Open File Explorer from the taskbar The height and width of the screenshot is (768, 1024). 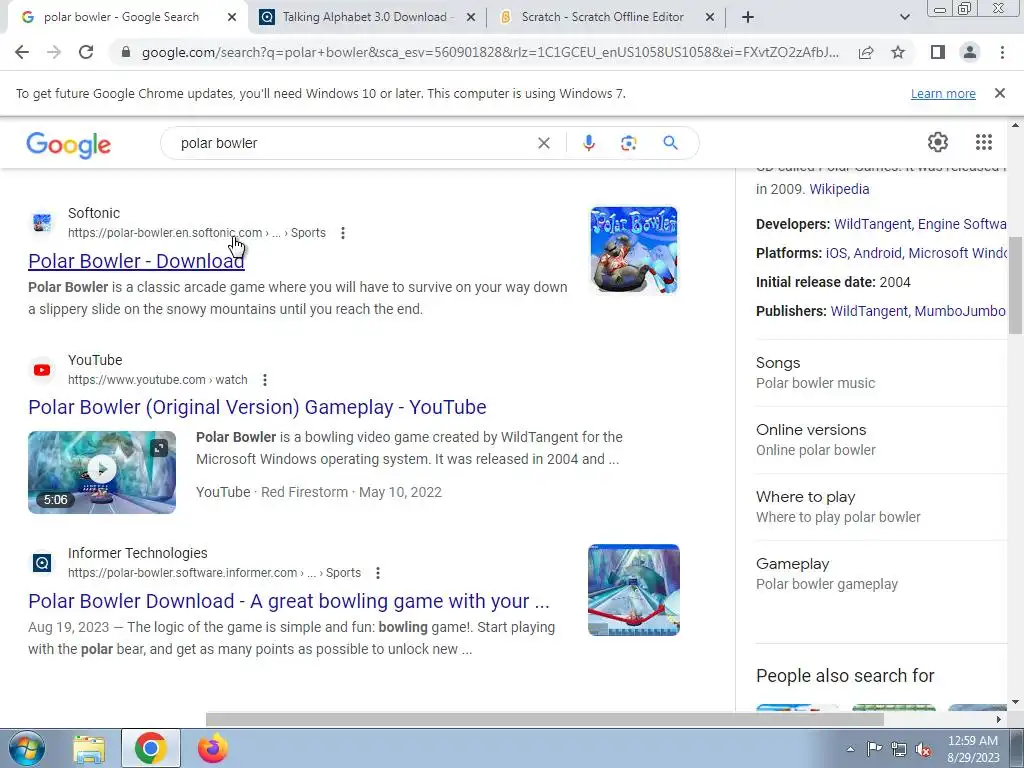pyautogui.click(x=89, y=749)
